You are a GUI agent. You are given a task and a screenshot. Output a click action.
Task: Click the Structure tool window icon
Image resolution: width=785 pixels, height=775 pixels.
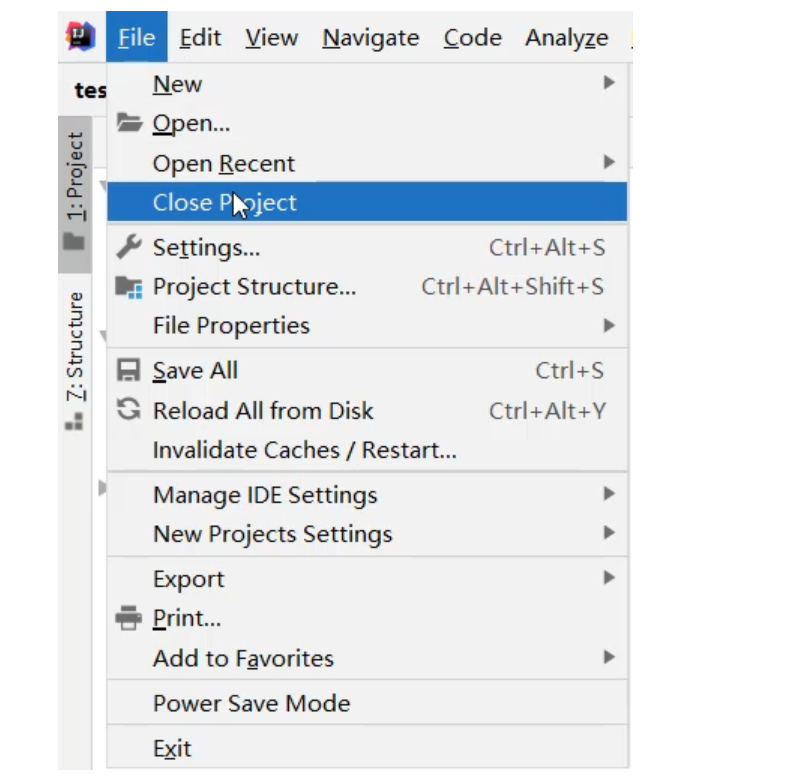coord(74,423)
